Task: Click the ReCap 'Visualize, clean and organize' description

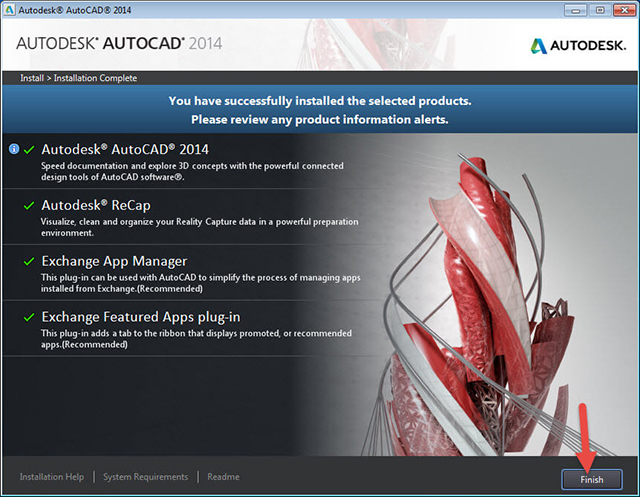Action: pos(200,227)
